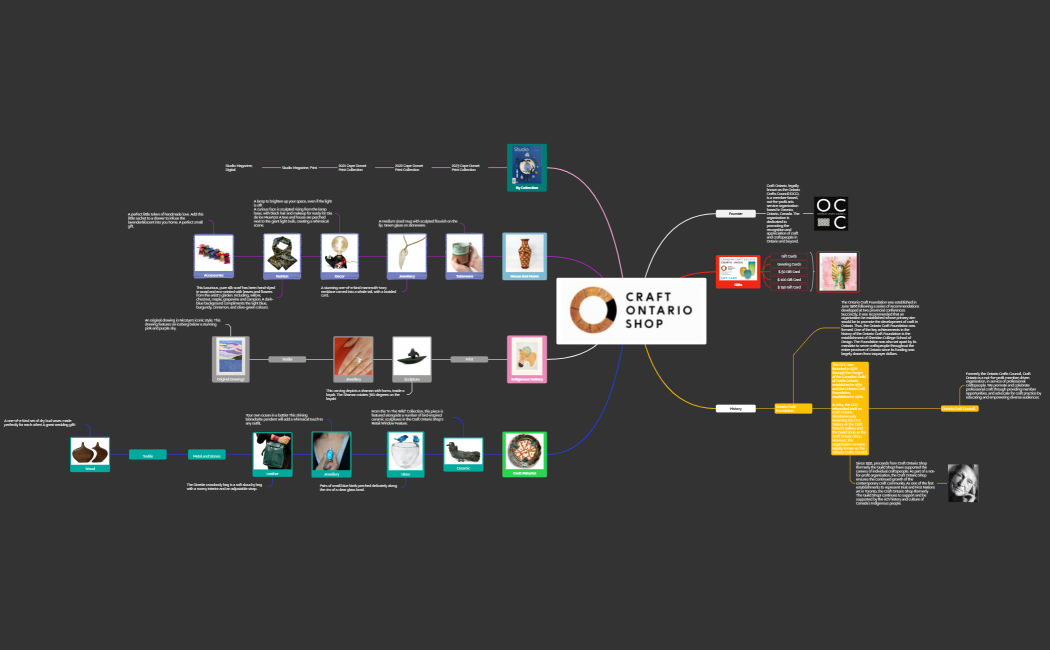Select the By Collection Studio magazine node
Viewport: 1050px width, 650px height.
pyautogui.click(x=527, y=167)
